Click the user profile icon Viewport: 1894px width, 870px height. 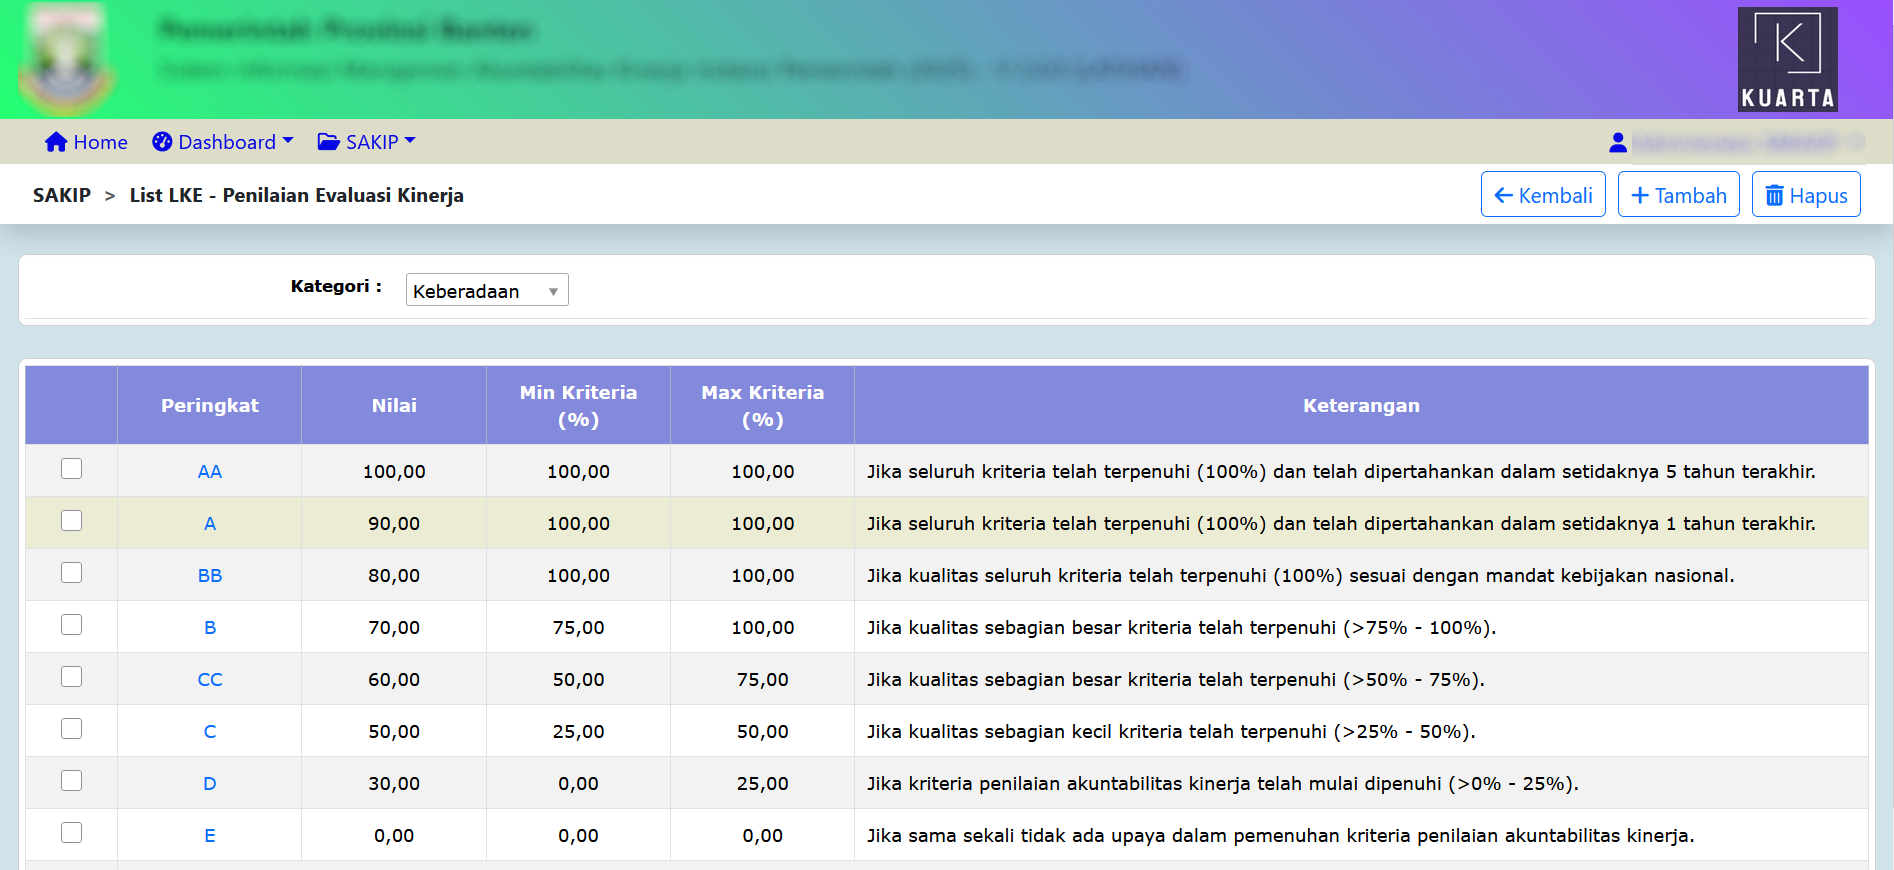tap(1618, 143)
